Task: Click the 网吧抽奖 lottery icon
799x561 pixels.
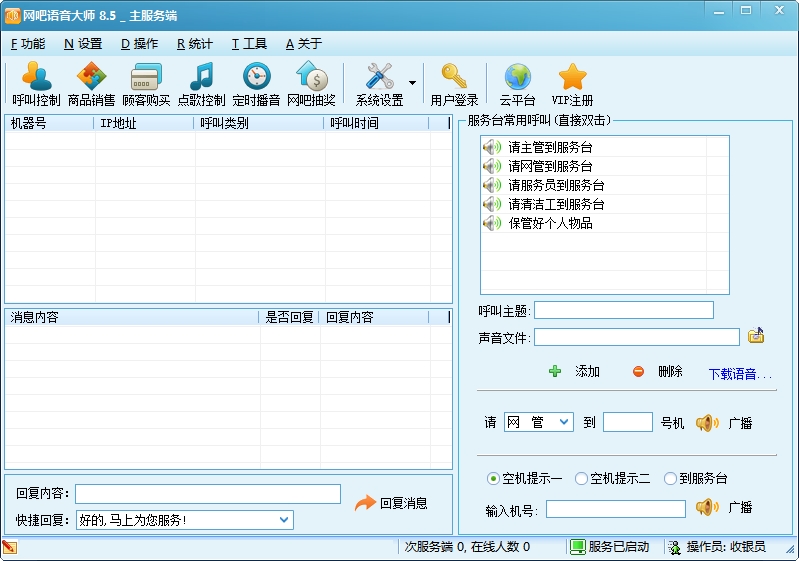Action: click(x=311, y=84)
